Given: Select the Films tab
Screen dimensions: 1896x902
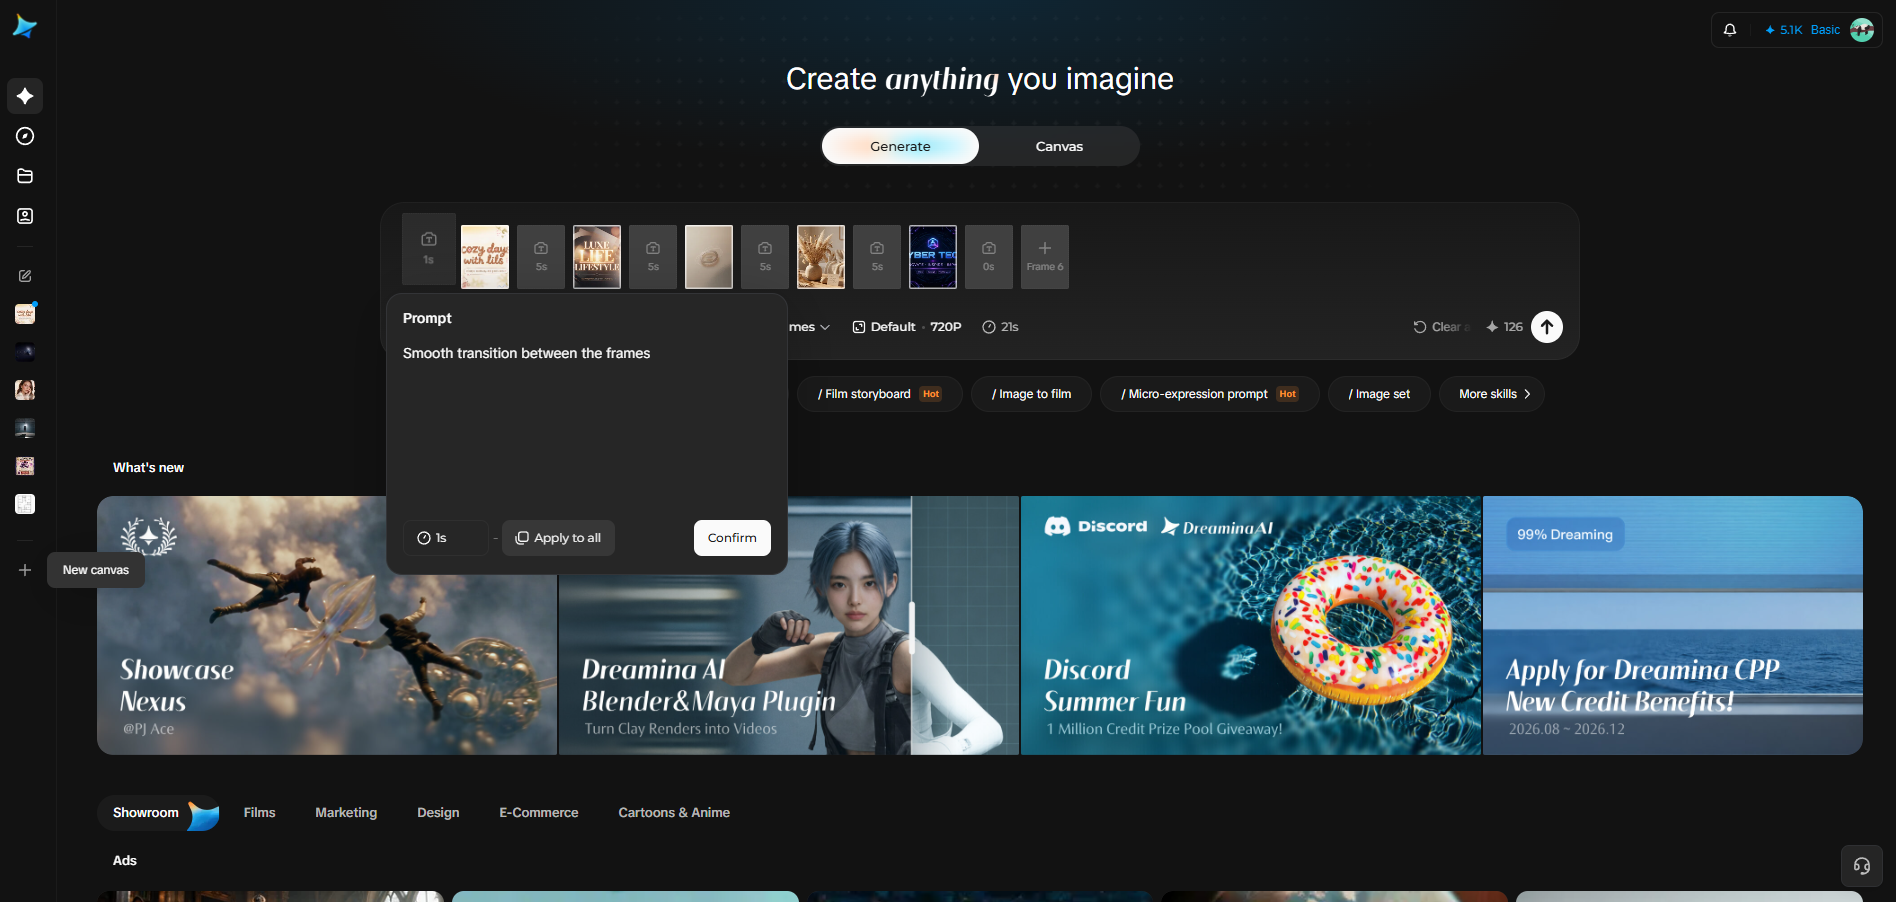Looking at the screenshot, I should click(260, 813).
